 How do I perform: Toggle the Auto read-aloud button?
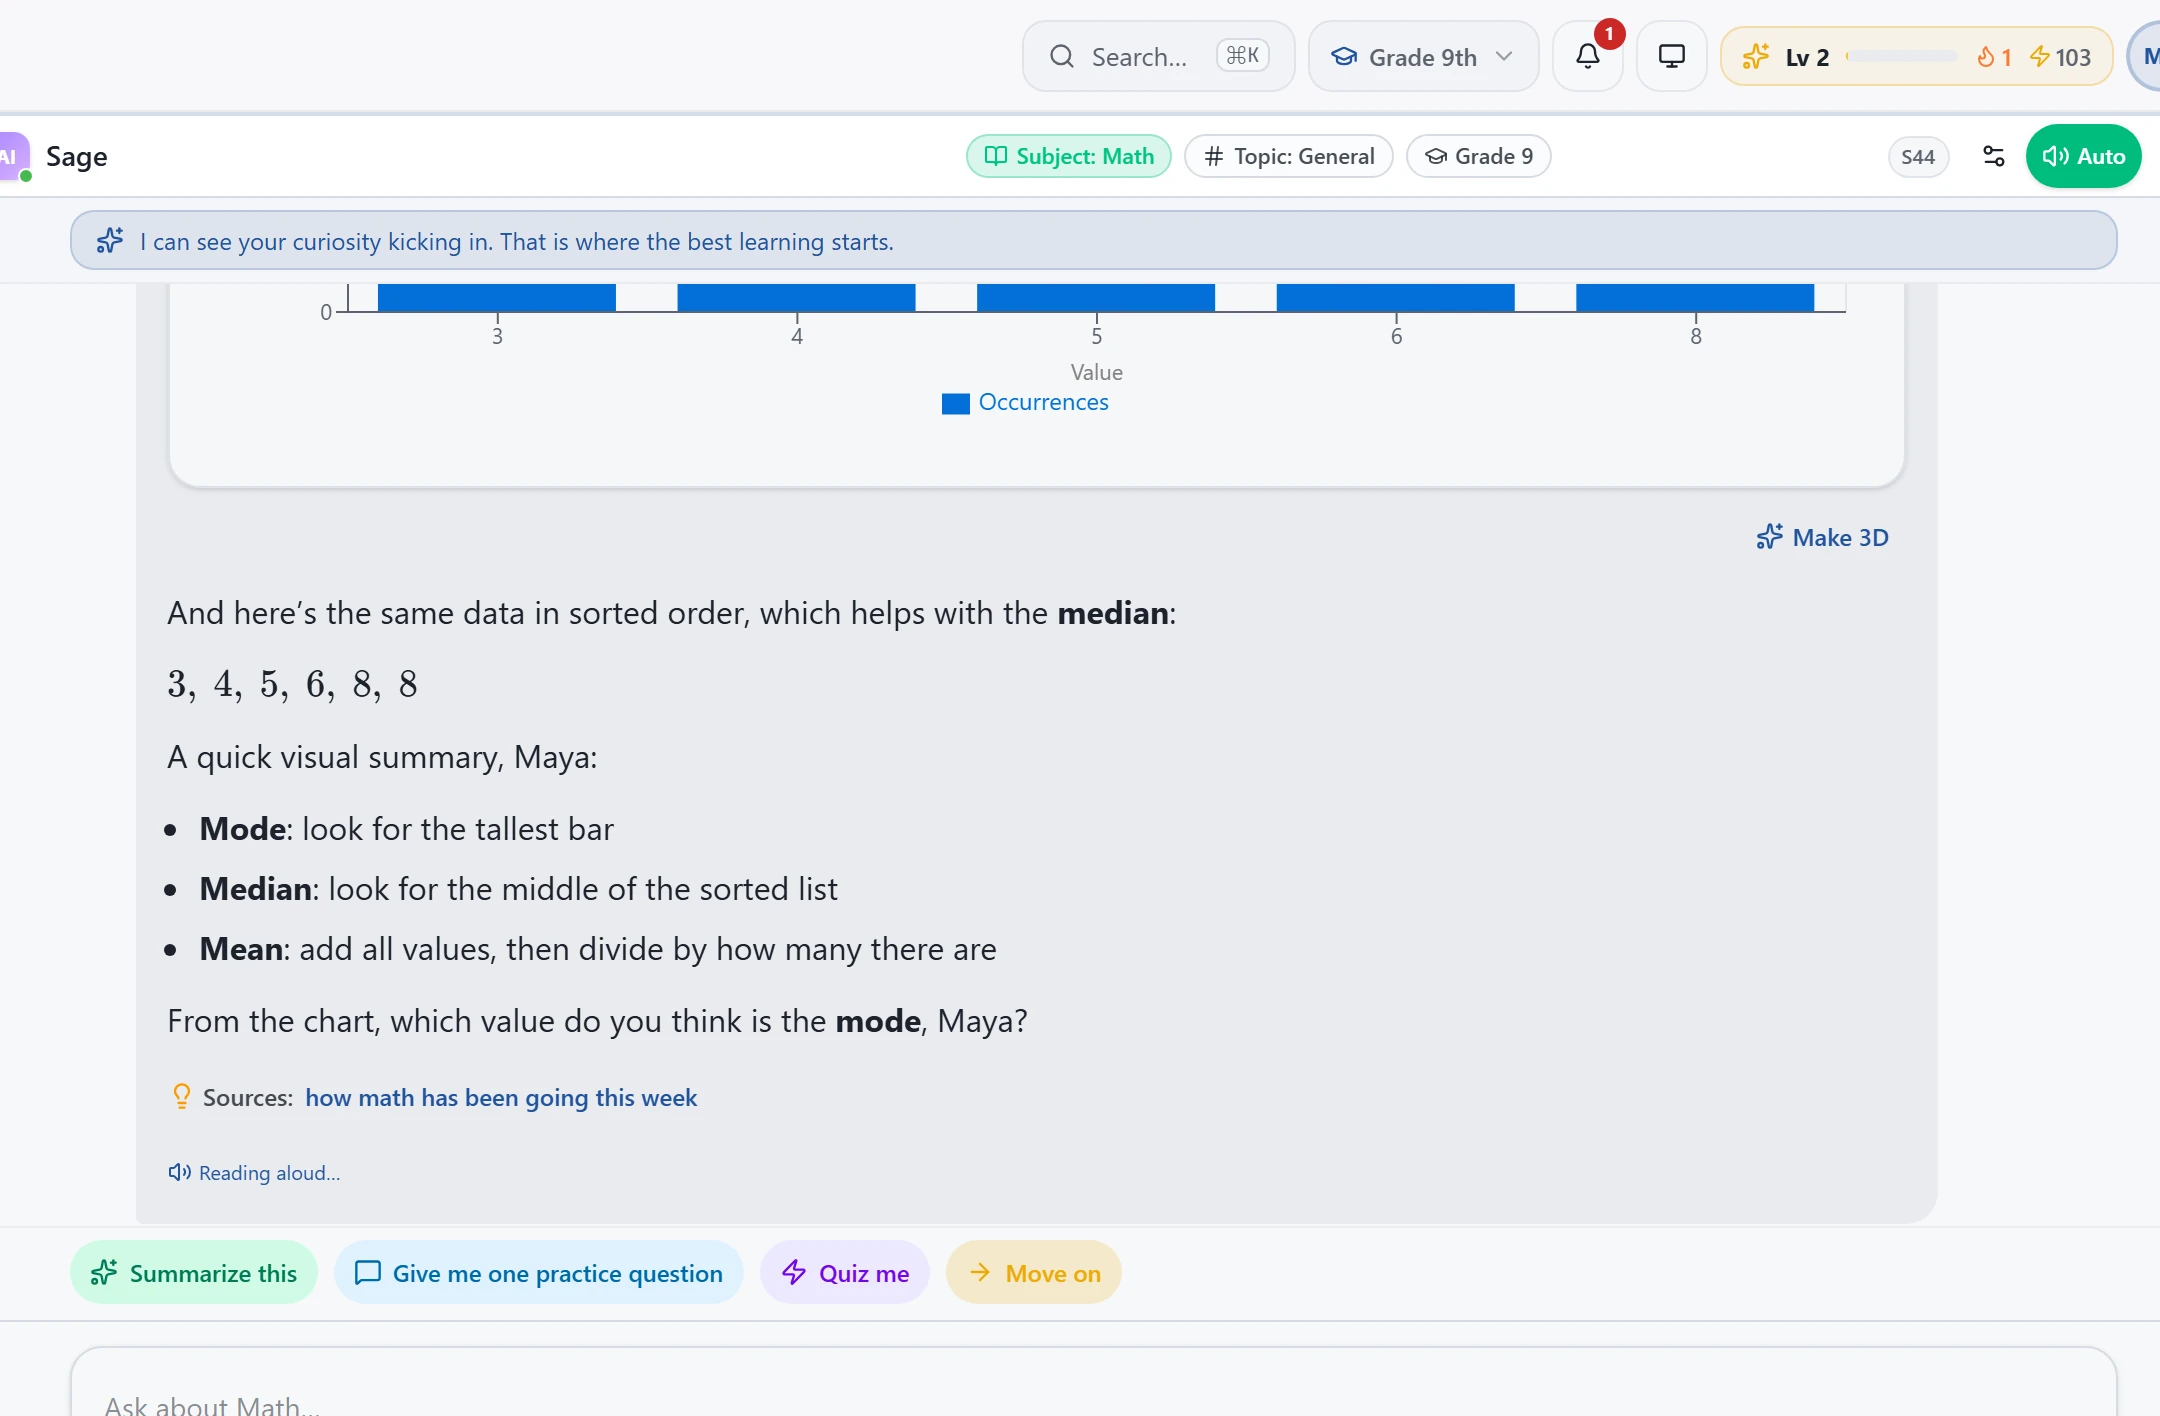coord(2083,156)
